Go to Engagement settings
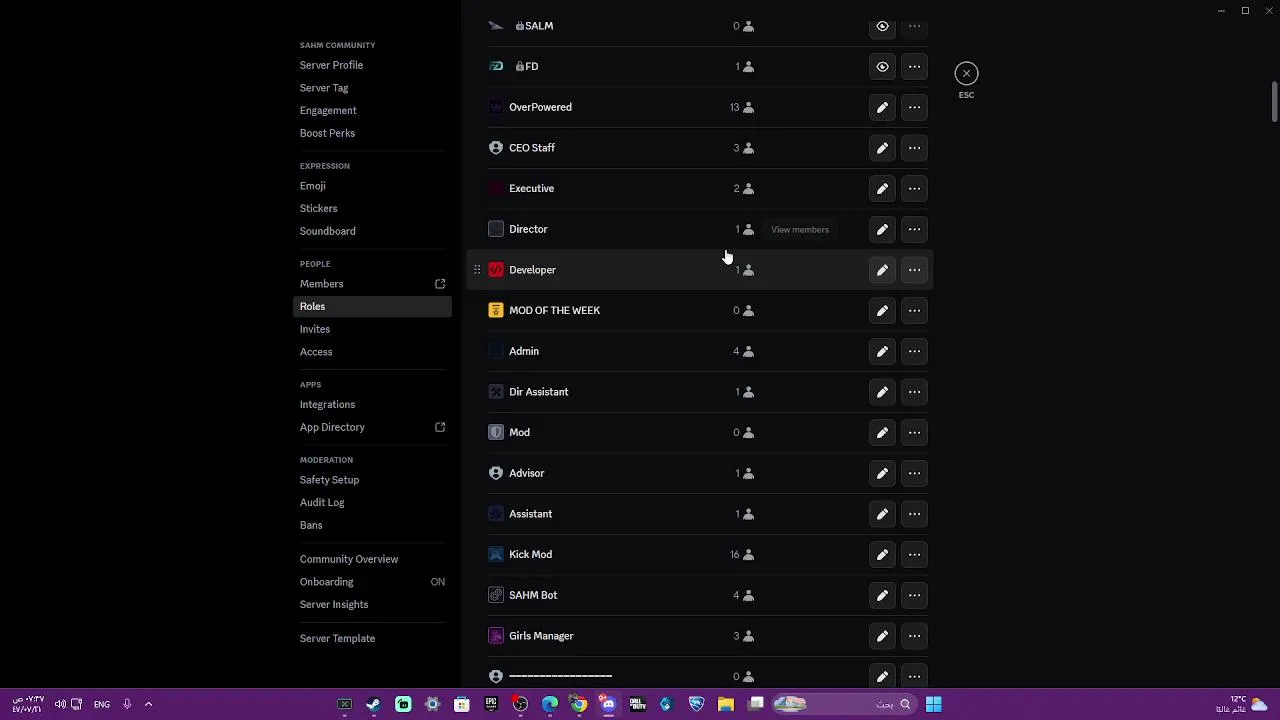The width and height of the screenshot is (1280, 720). (x=328, y=111)
